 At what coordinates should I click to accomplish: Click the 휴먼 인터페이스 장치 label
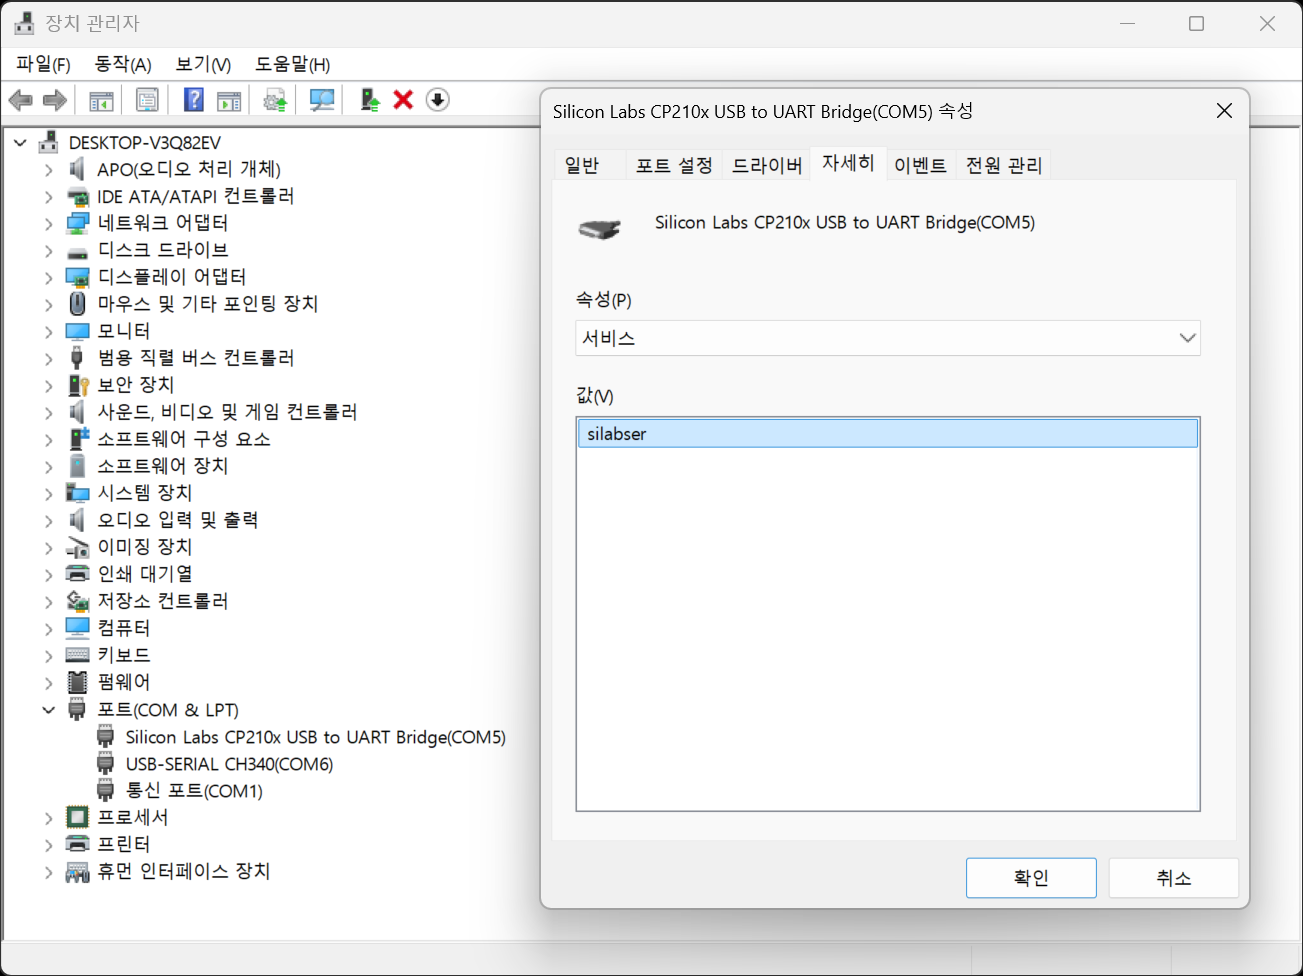(x=184, y=872)
